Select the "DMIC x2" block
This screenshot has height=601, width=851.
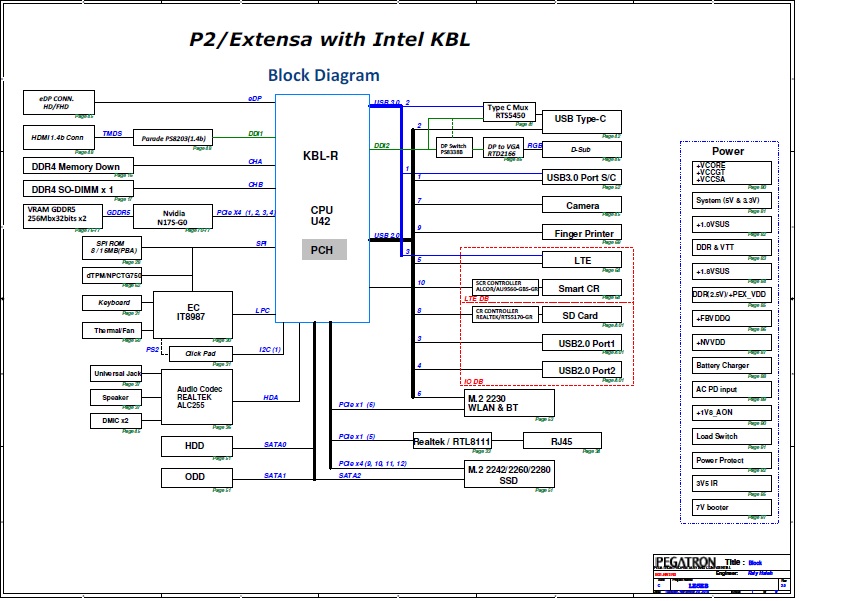[116, 421]
